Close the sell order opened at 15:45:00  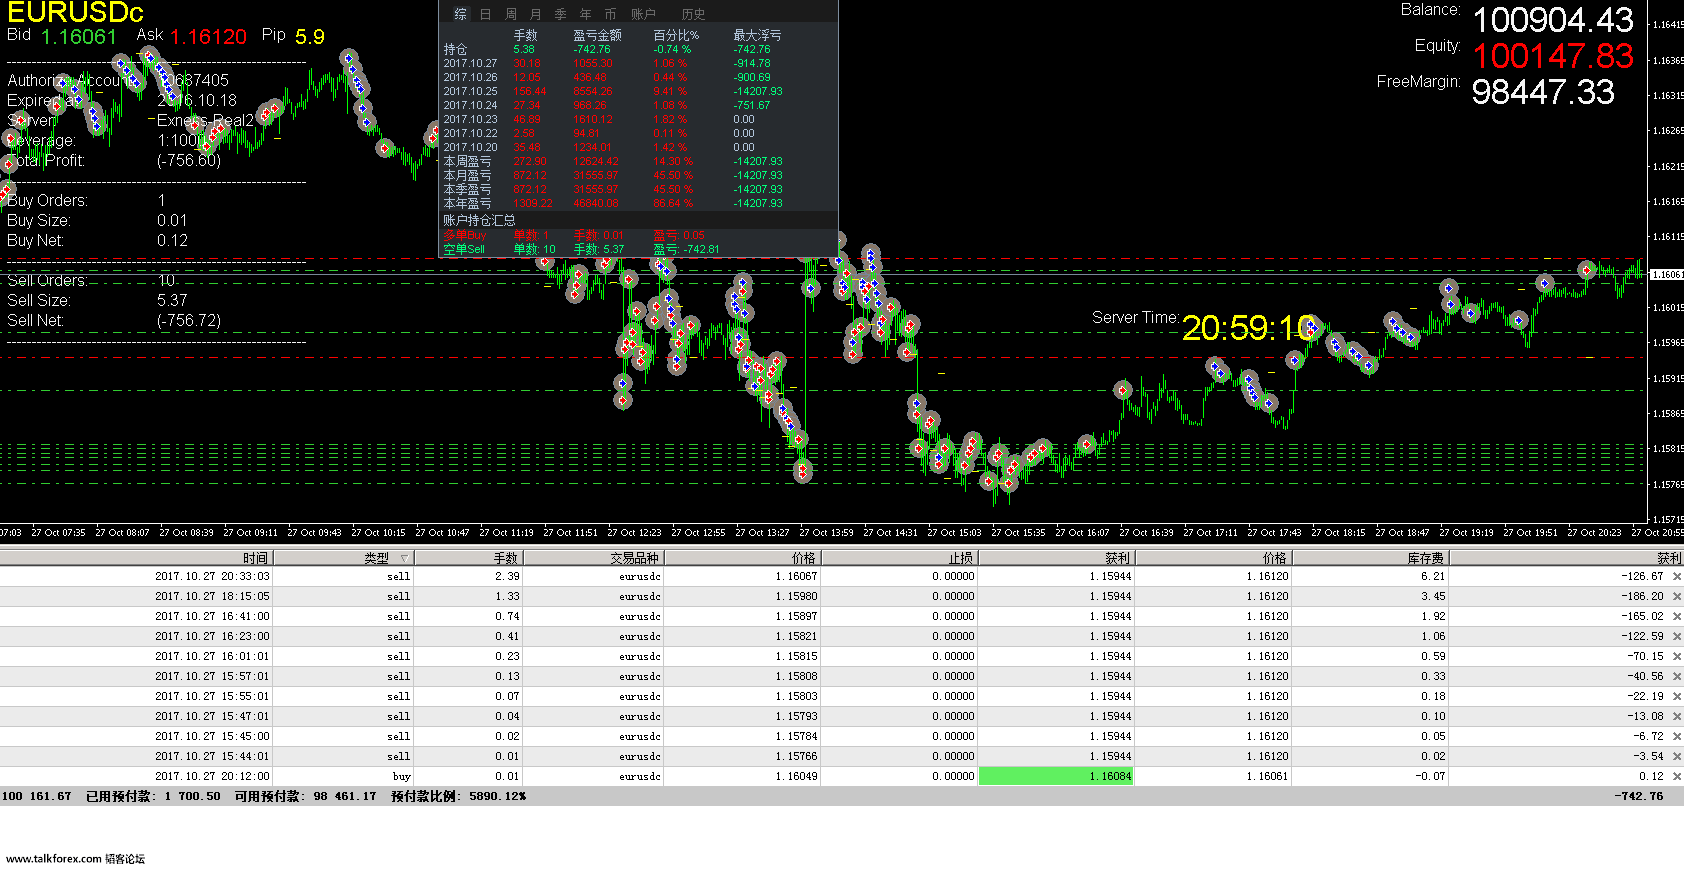click(1677, 736)
